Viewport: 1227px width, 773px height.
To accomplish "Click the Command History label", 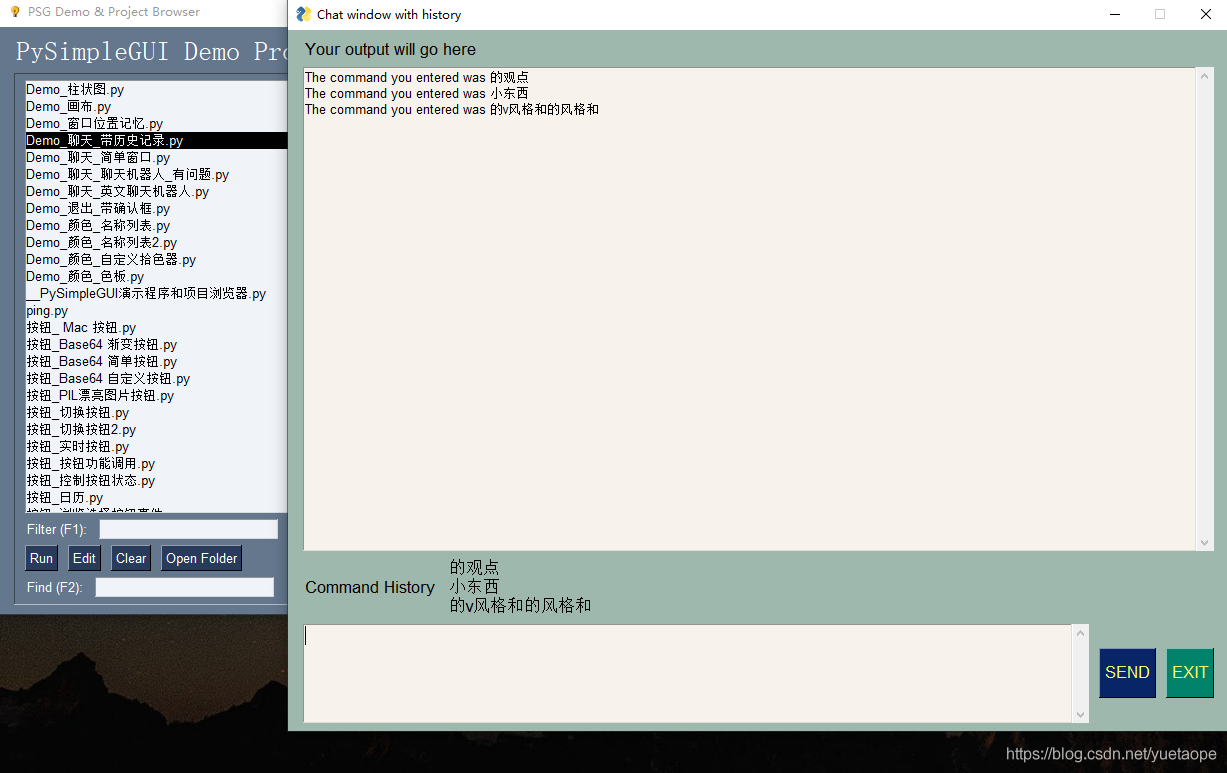I will (370, 587).
